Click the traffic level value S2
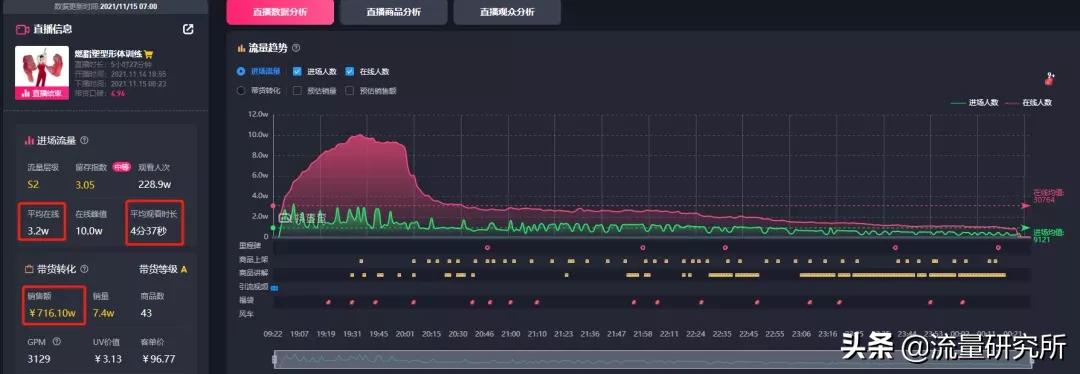 click(x=33, y=185)
